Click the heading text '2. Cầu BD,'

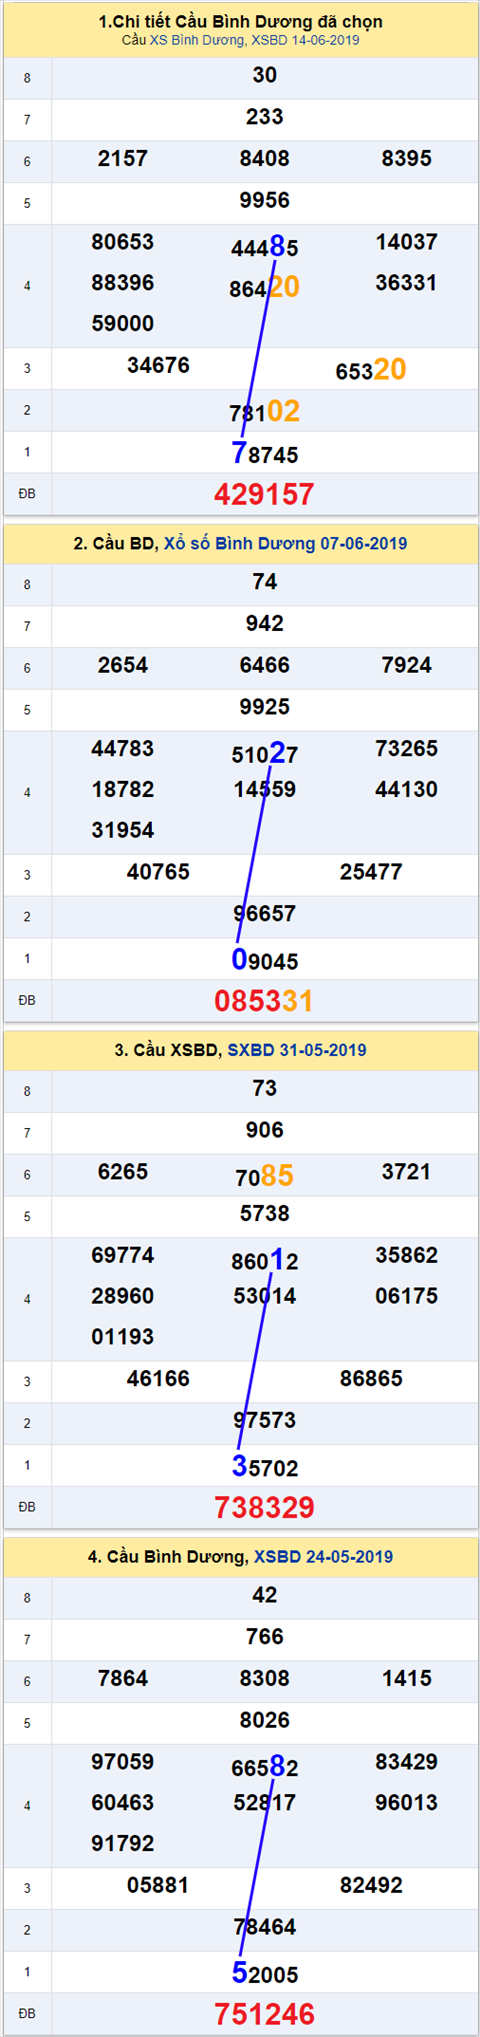coord(116,544)
